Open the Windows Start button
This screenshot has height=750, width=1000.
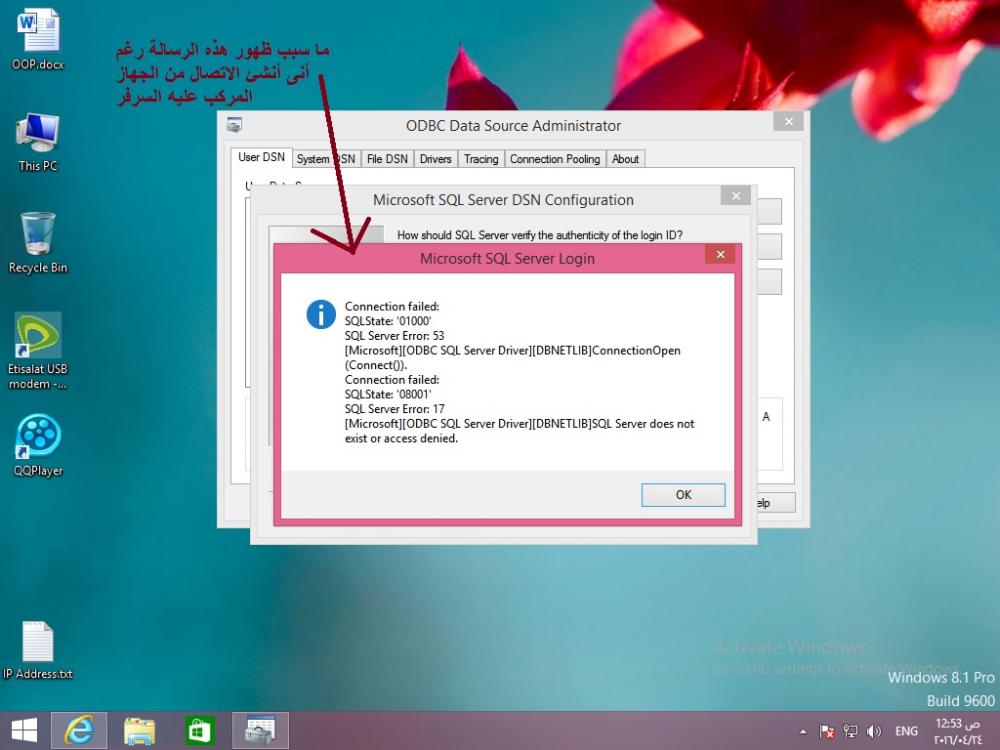click(x=24, y=731)
